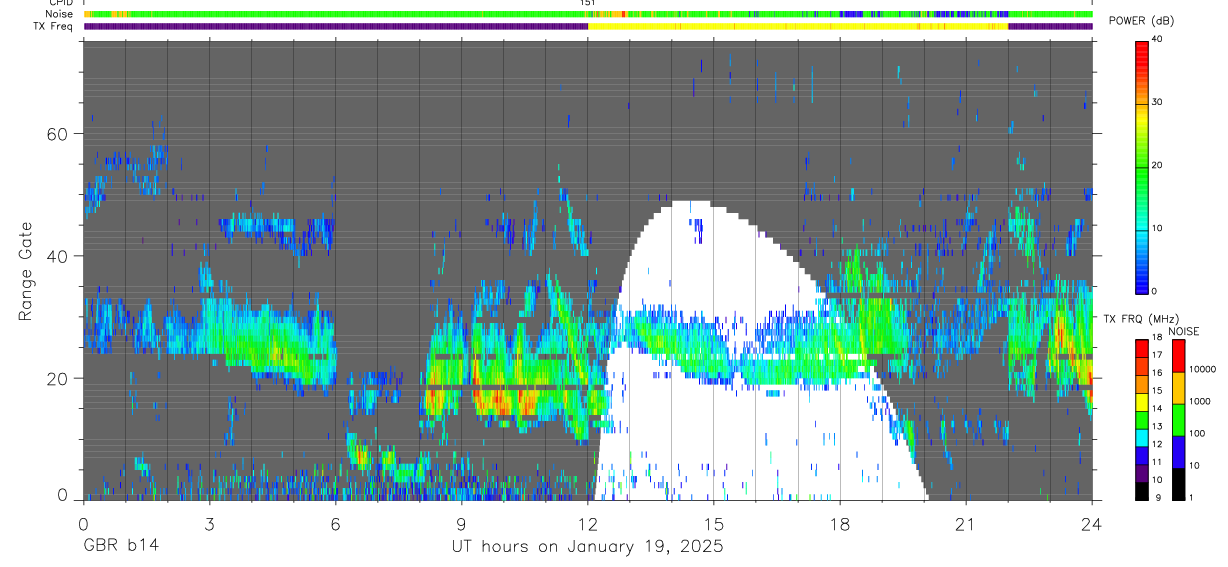Viewport: 1228px width, 567px height.
Task: Click the Range Gate tick label '40'
Action: coord(57,256)
